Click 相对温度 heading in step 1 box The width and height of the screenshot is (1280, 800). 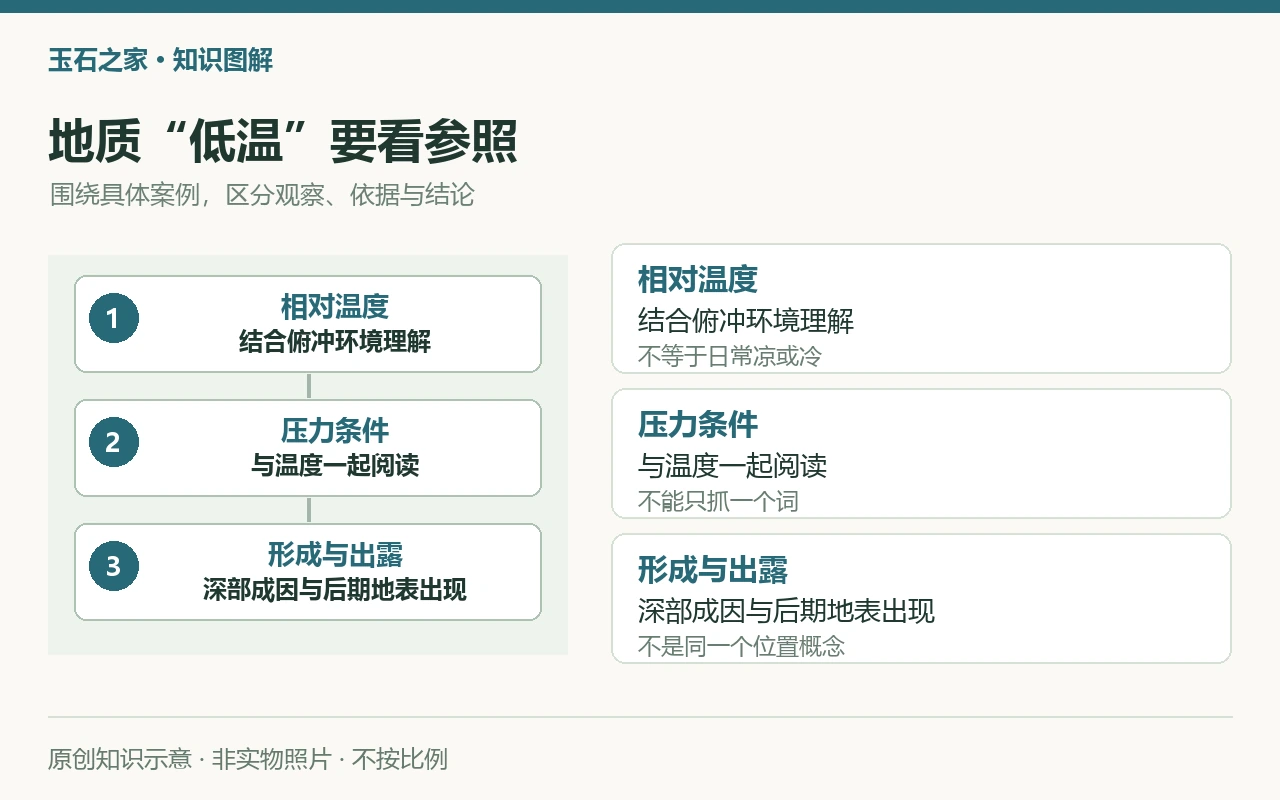(x=335, y=306)
